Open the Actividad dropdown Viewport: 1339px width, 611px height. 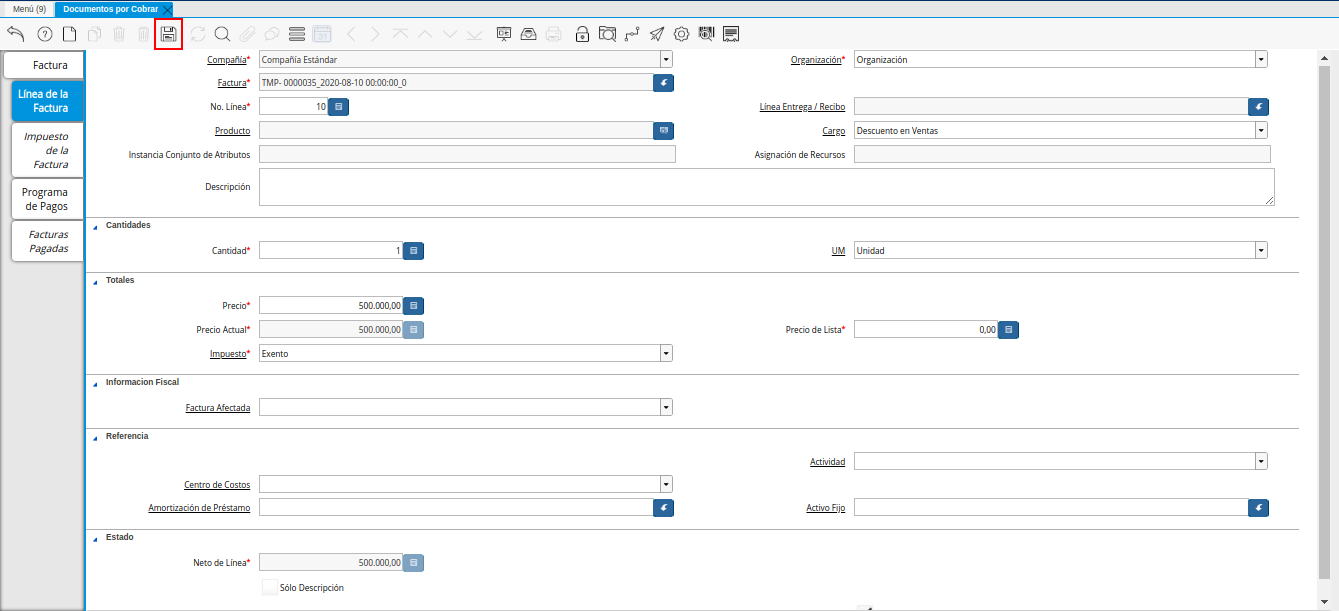1261,462
